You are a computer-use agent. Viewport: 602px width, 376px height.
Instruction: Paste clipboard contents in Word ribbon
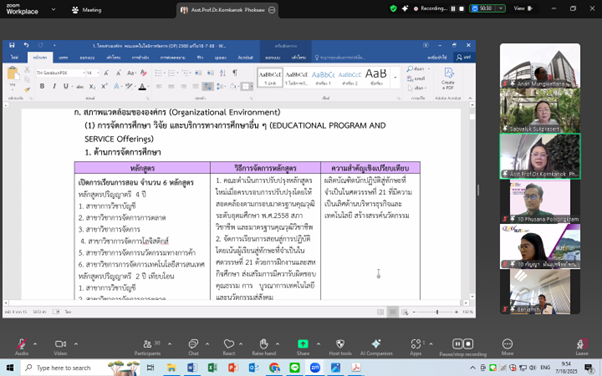[x=13, y=76]
